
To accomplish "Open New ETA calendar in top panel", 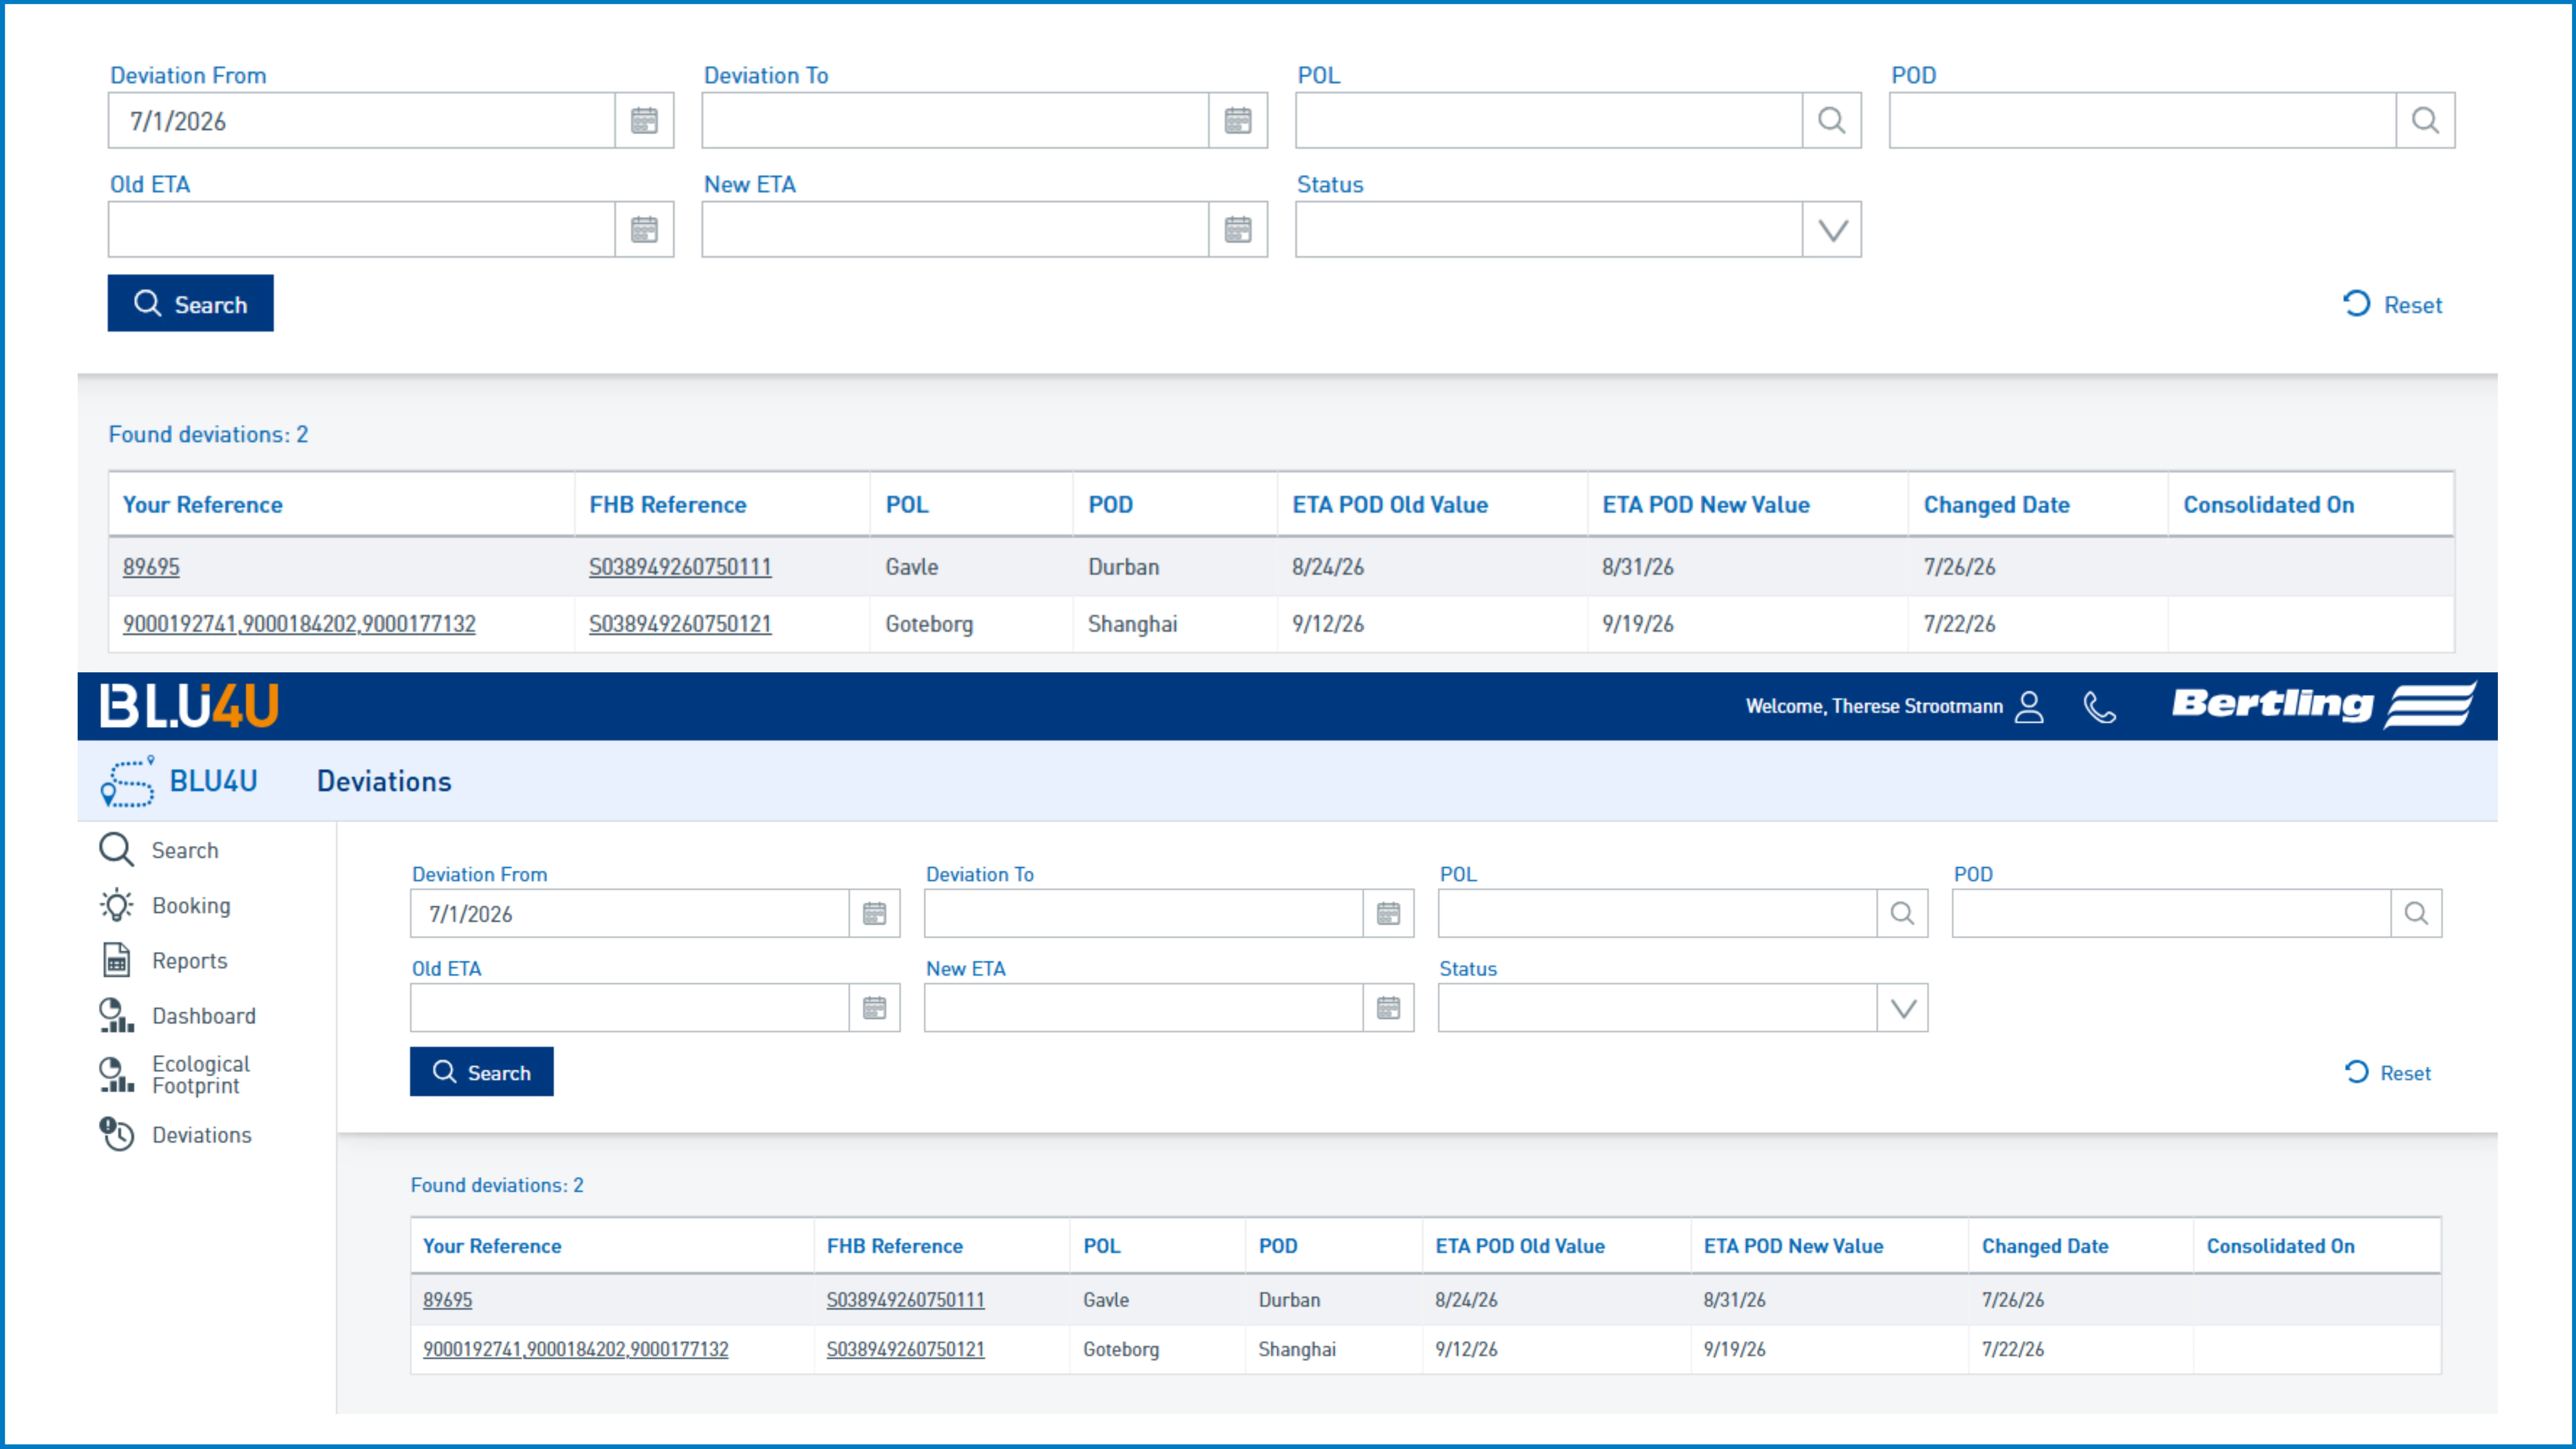I will tap(1238, 230).
